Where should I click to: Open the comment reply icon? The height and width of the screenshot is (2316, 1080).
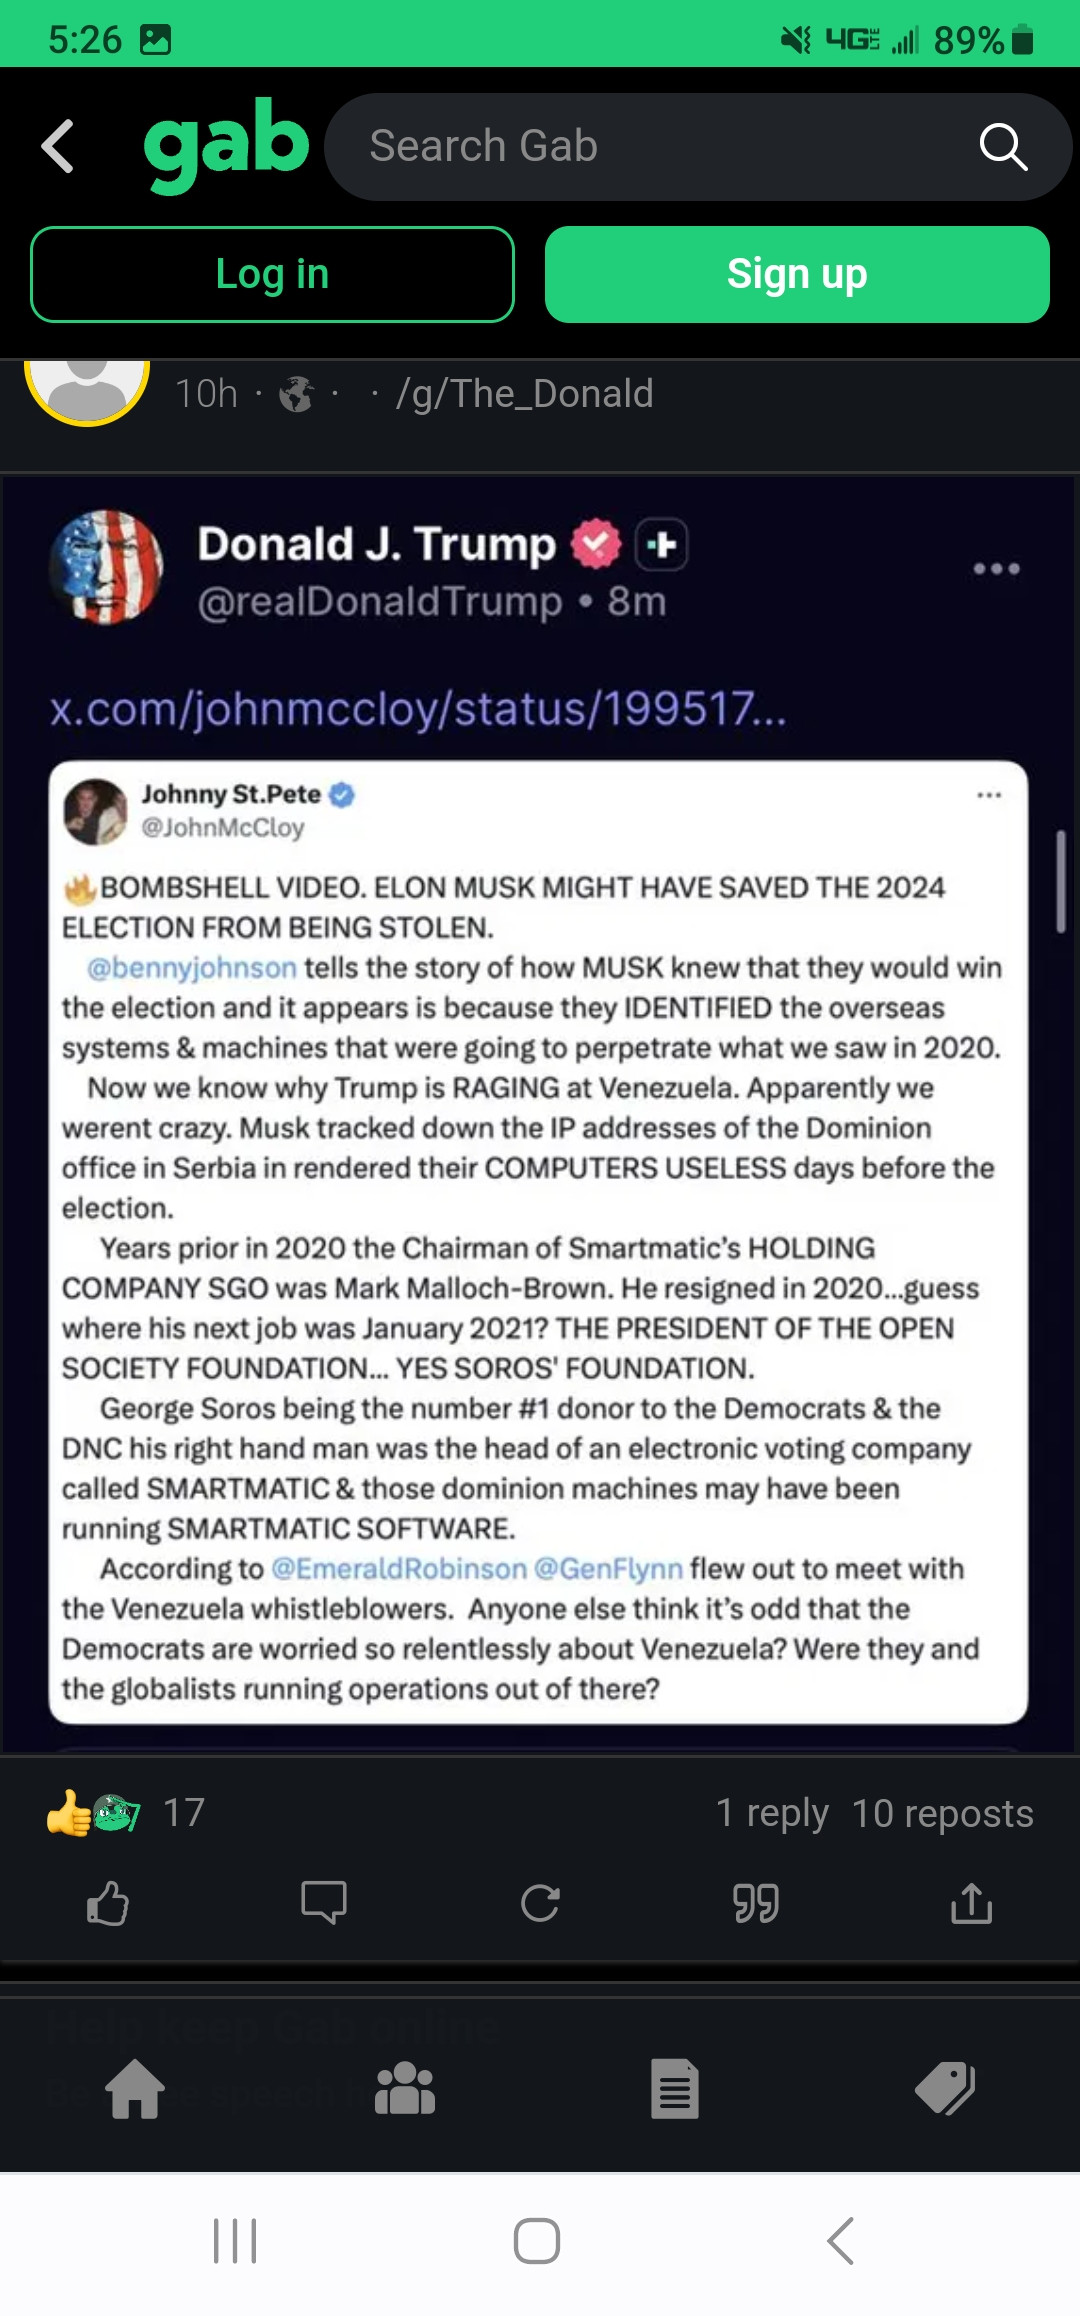[x=324, y=1903]
